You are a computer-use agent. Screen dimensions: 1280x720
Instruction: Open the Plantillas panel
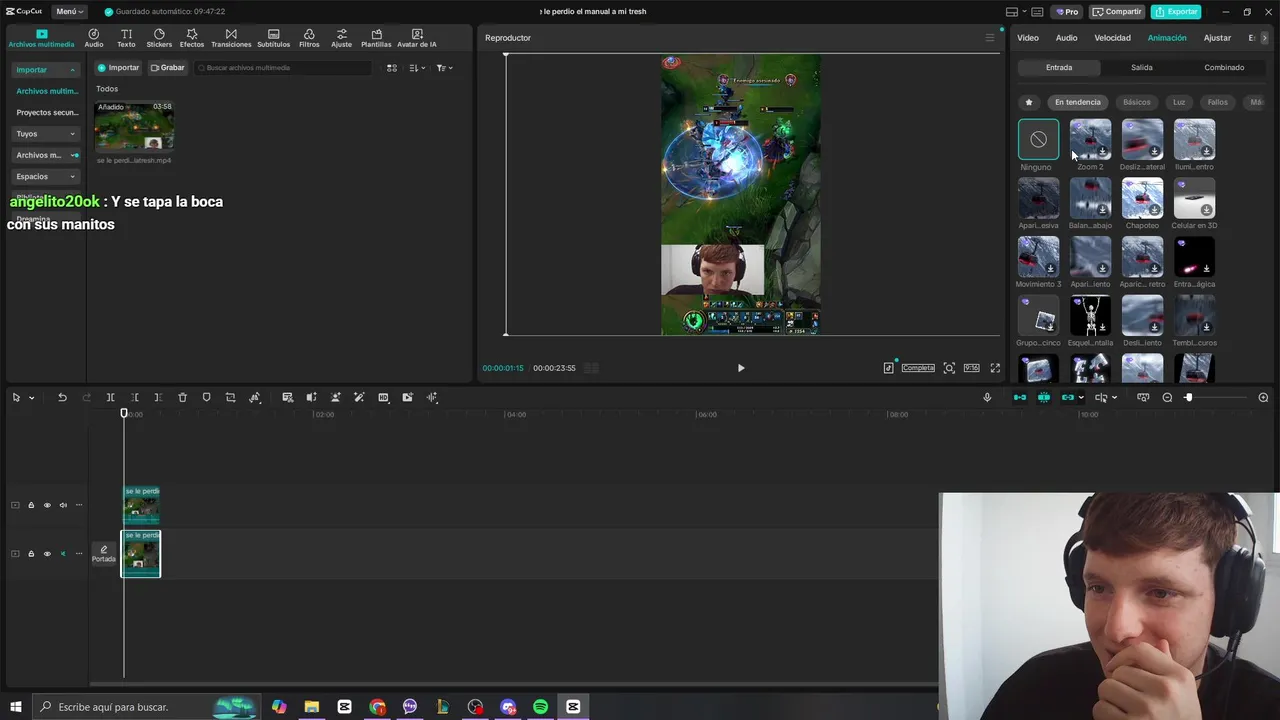click(376, 38)
